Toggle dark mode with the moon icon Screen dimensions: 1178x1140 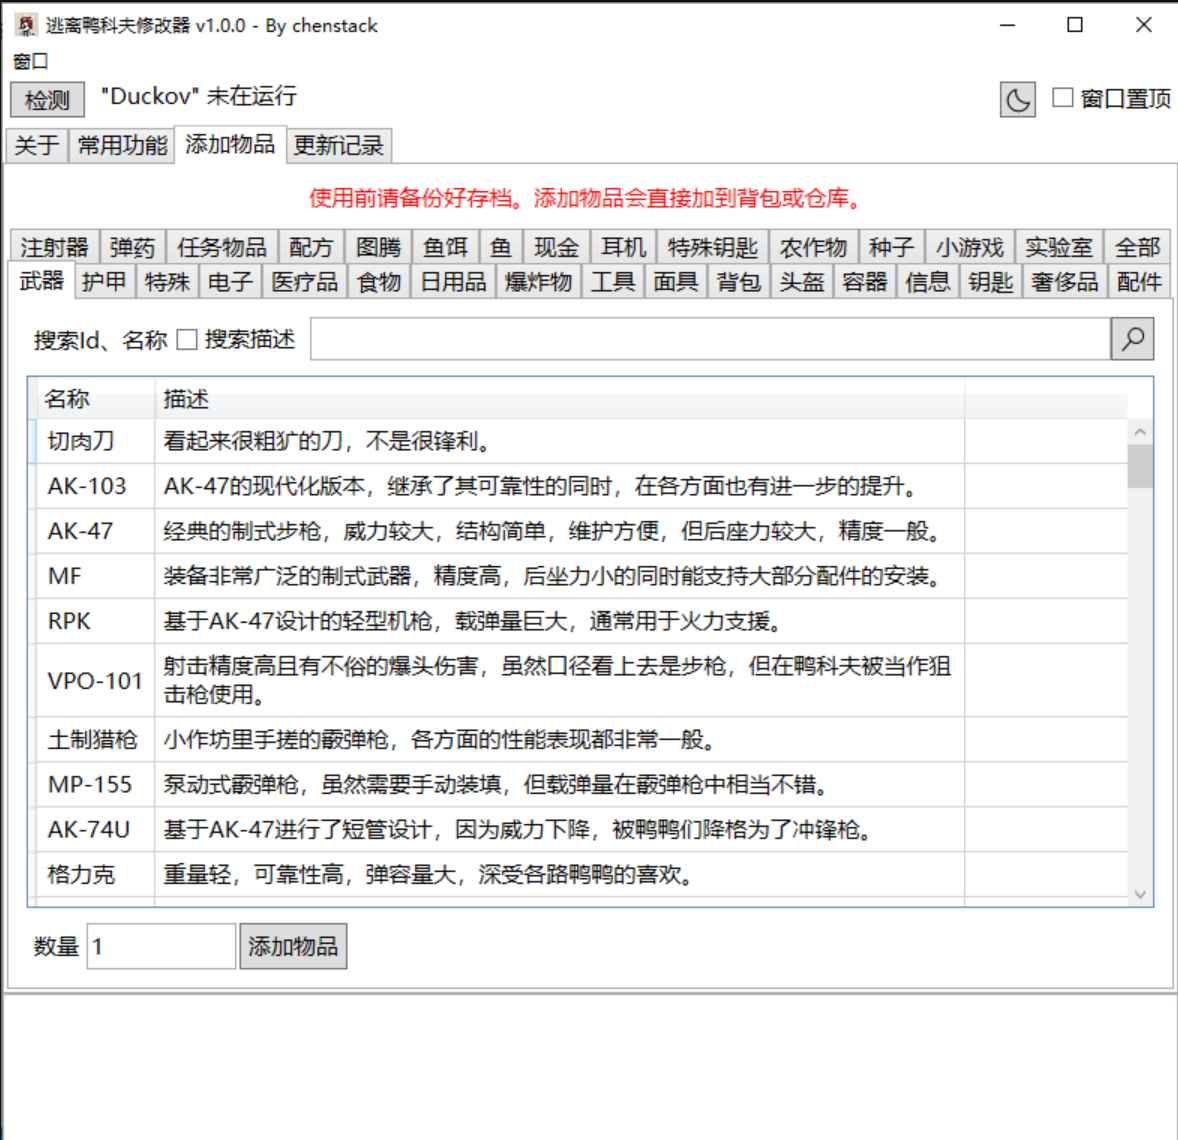[x=1017, y=101]
